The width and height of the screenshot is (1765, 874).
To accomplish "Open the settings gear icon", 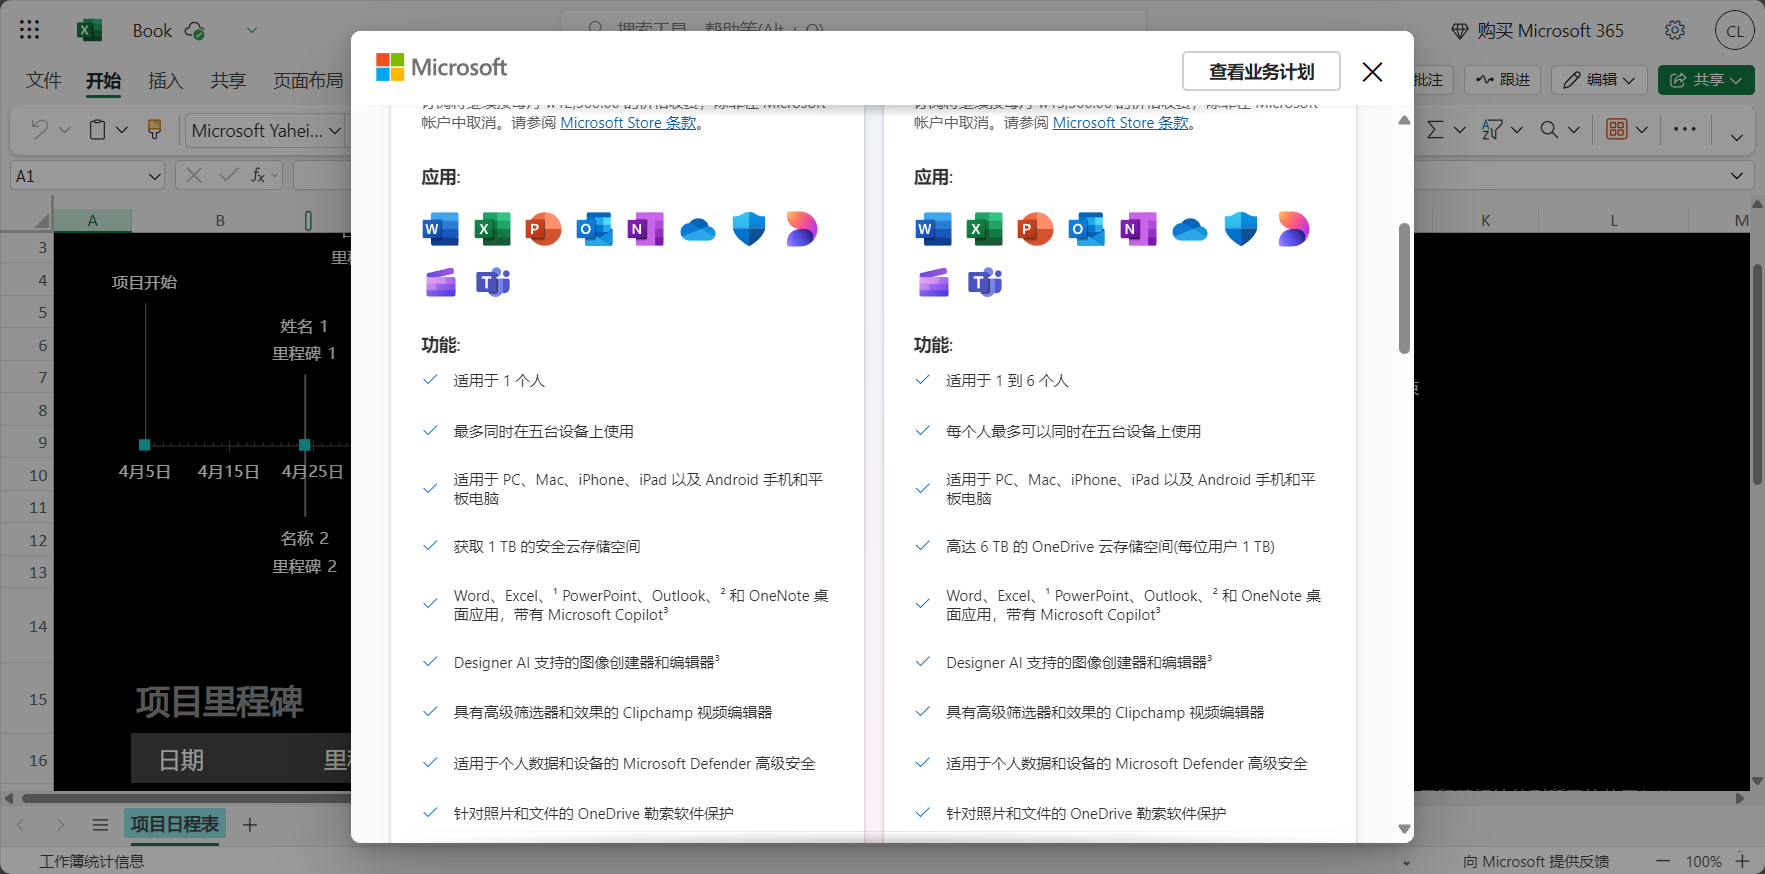I will pyautogui.click(x=1675, y=30).
